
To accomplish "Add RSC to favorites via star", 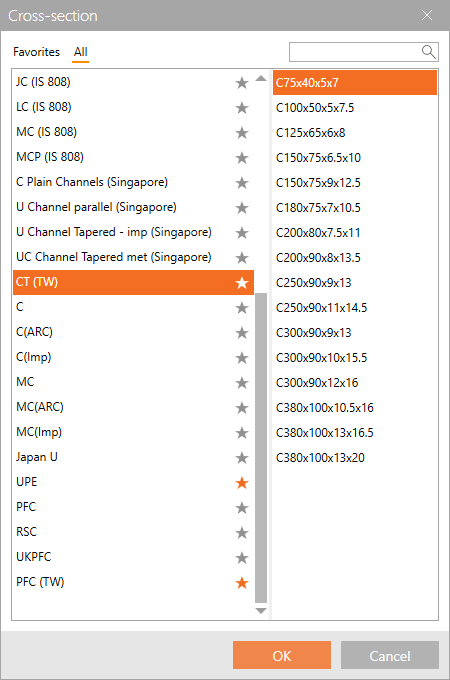I will [242, 533].
